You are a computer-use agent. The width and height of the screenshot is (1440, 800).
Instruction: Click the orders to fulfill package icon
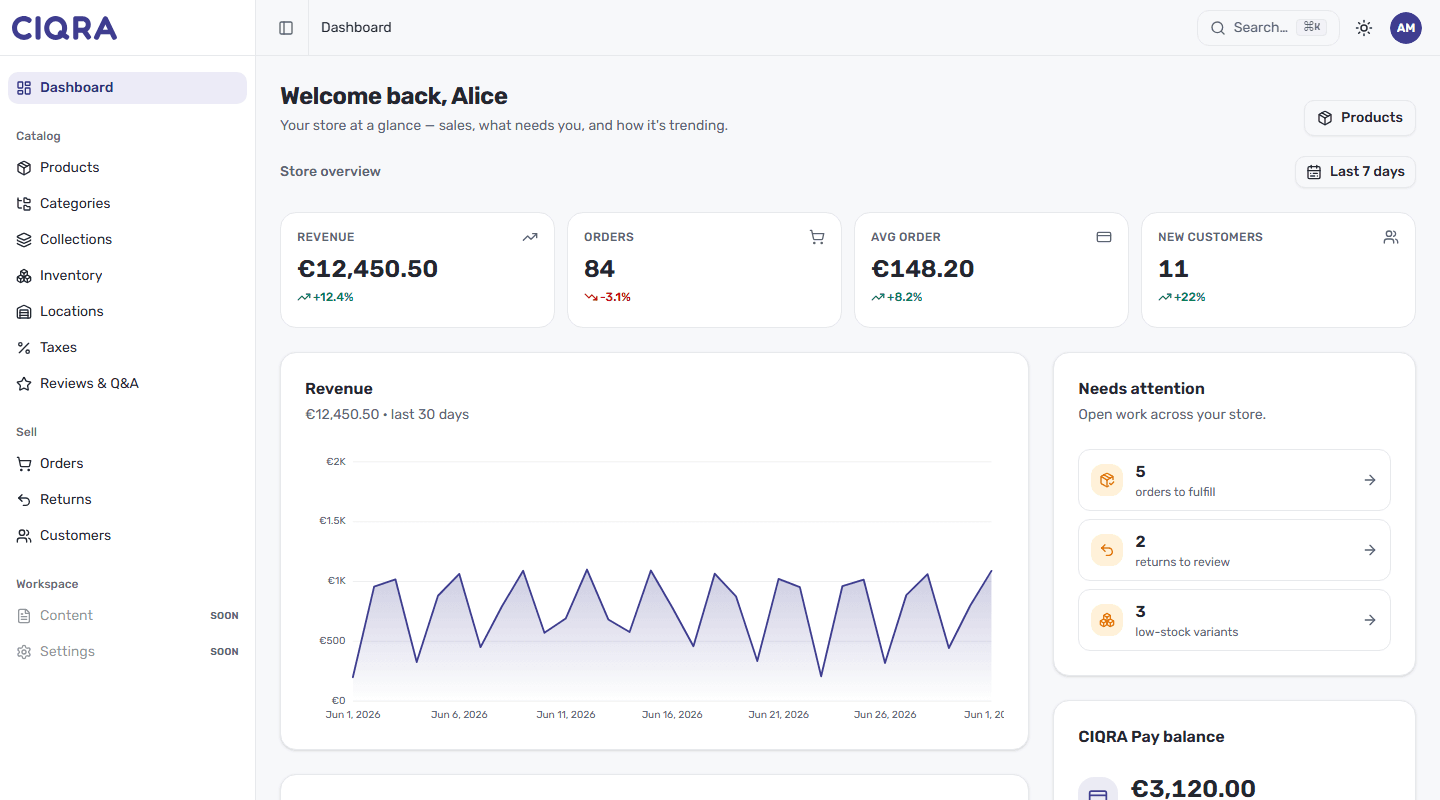coord(1107,480)
